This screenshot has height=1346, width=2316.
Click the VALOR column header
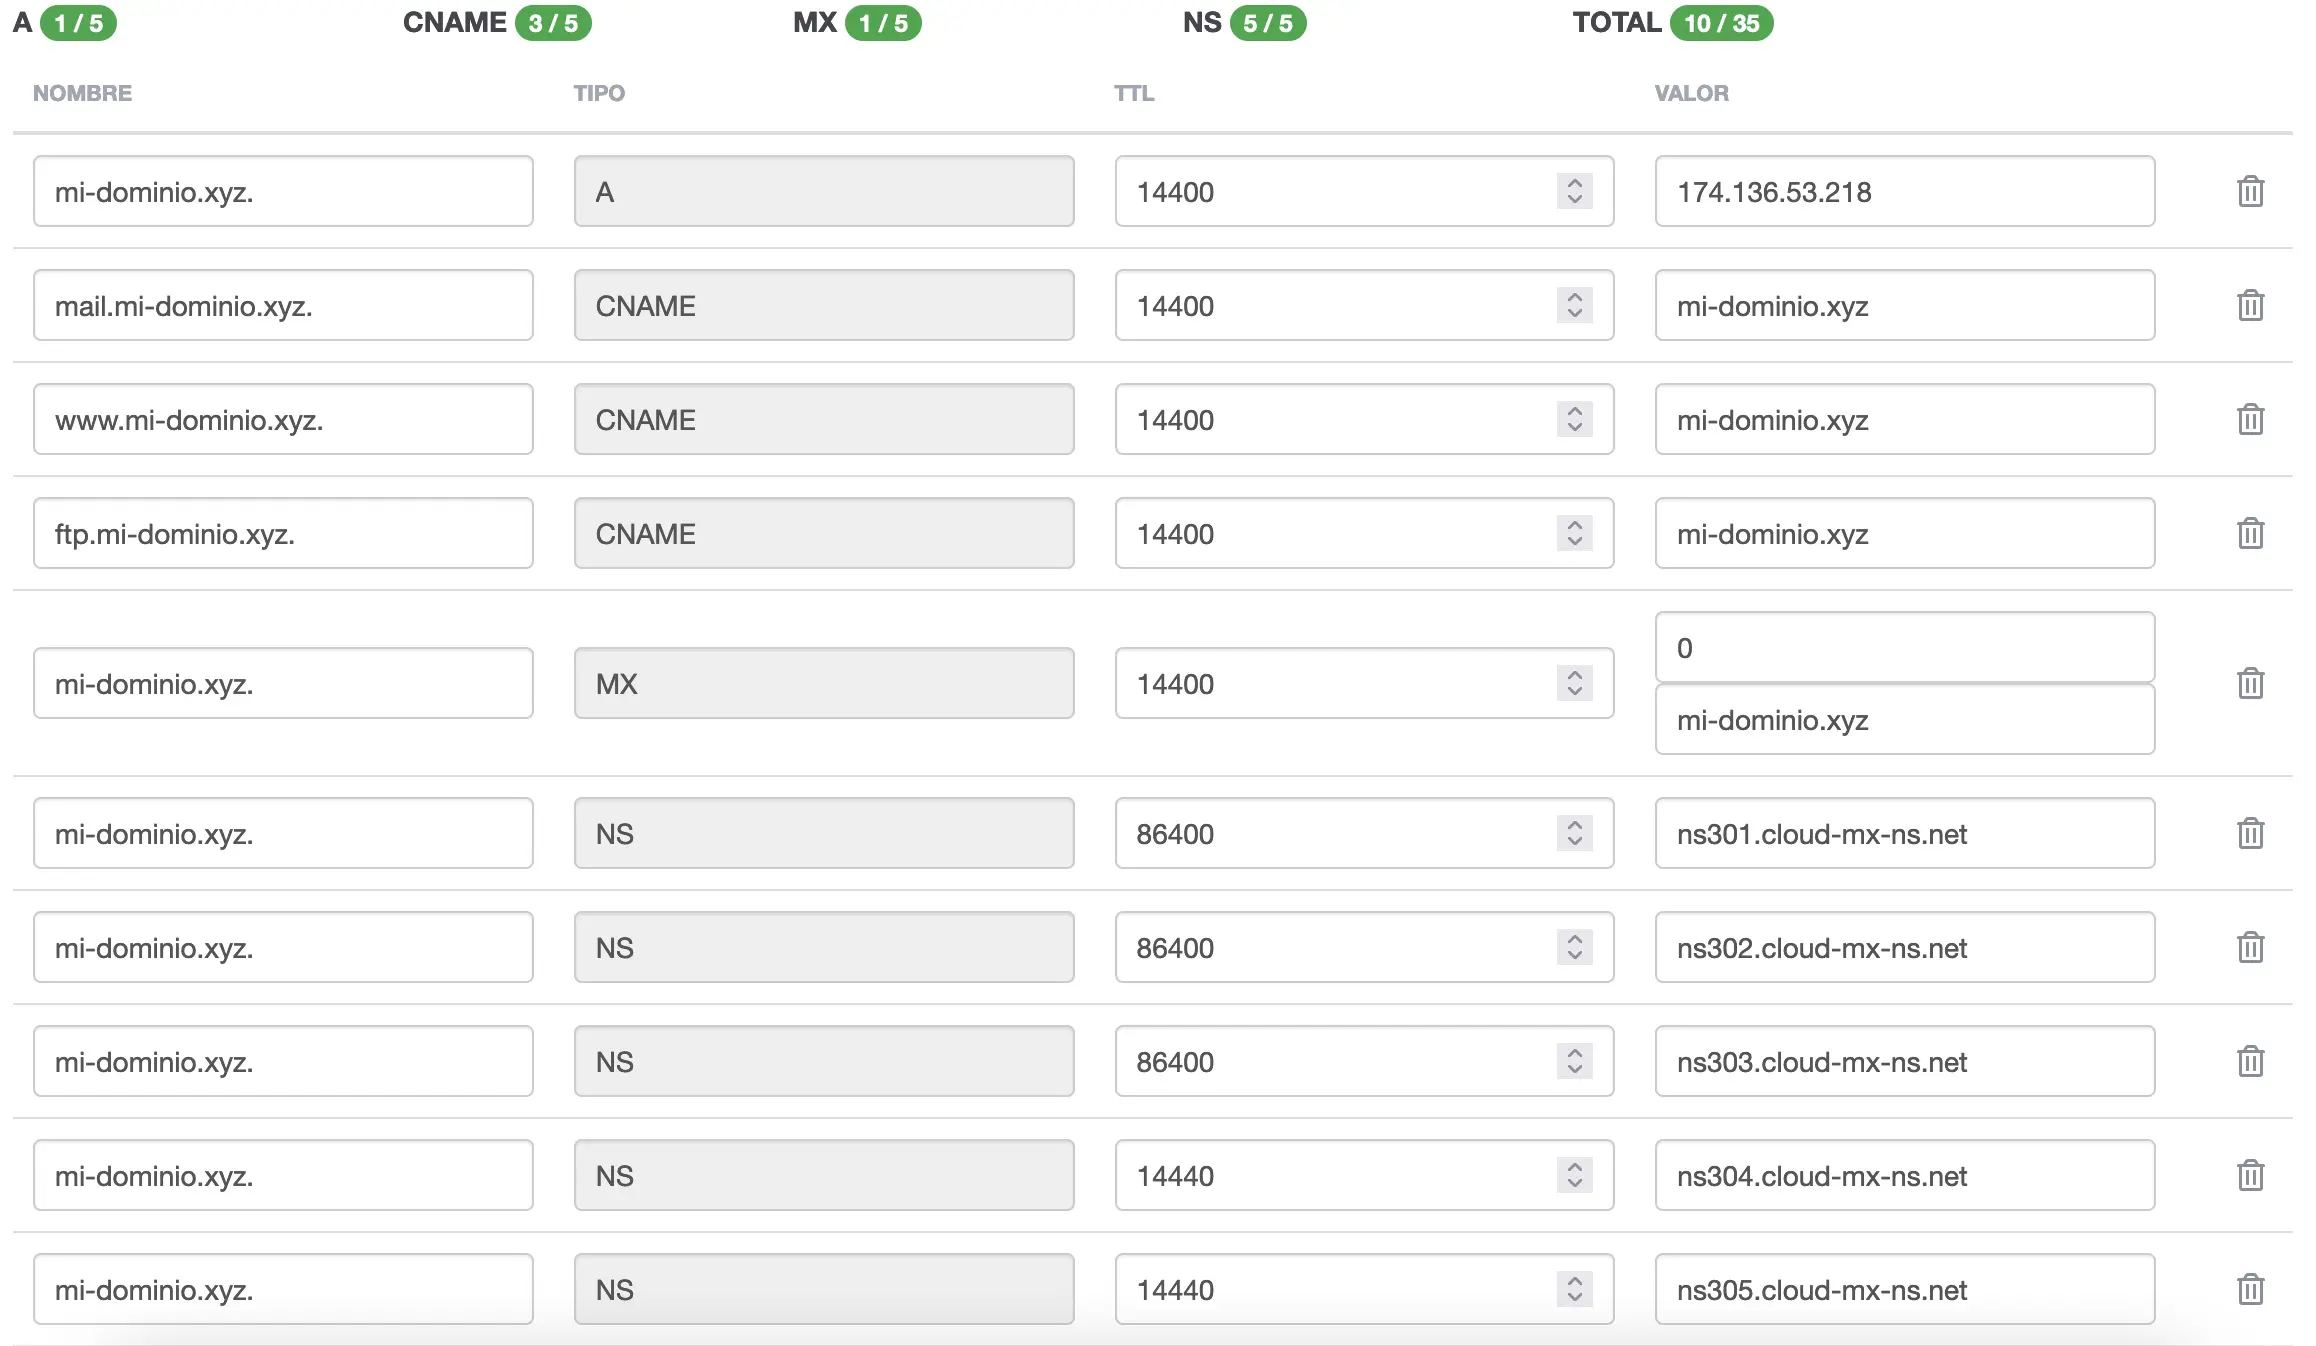pos(1691,93)
